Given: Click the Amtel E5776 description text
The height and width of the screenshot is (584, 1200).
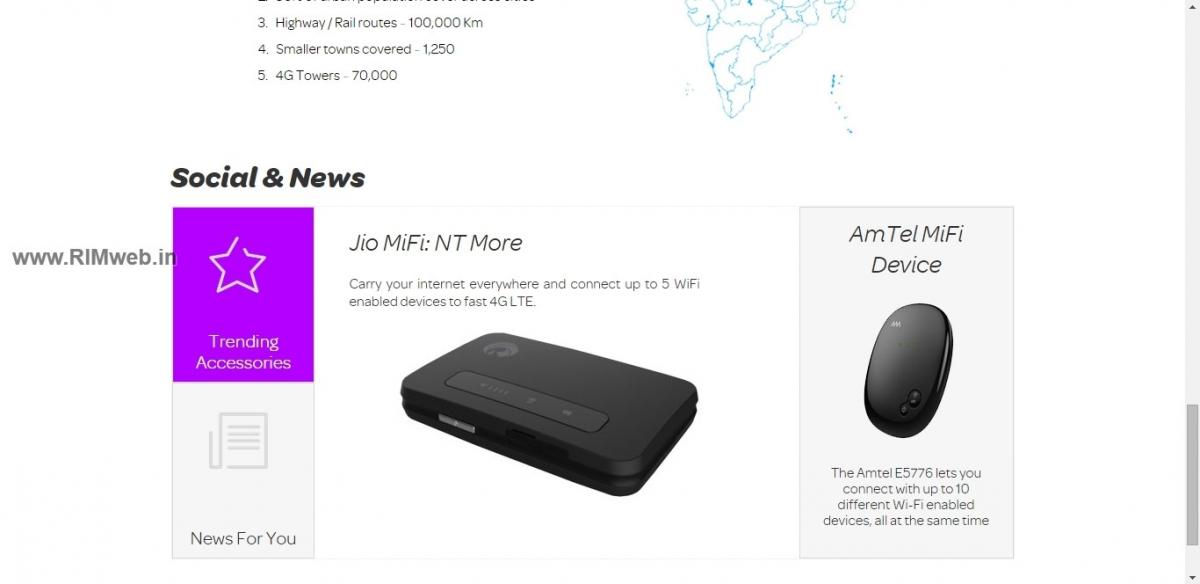Looking at the screenshot, I should [906, 496].
